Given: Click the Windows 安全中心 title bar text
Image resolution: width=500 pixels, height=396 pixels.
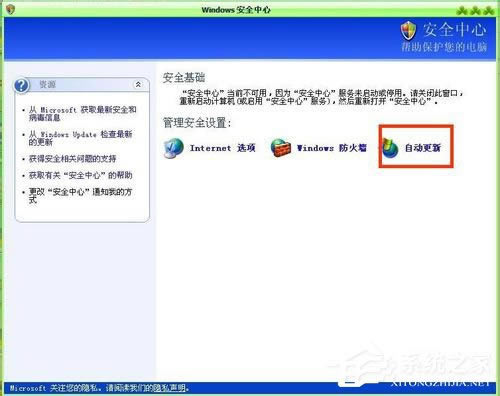Looking at the screenshot, I should [x=236, y=10].
